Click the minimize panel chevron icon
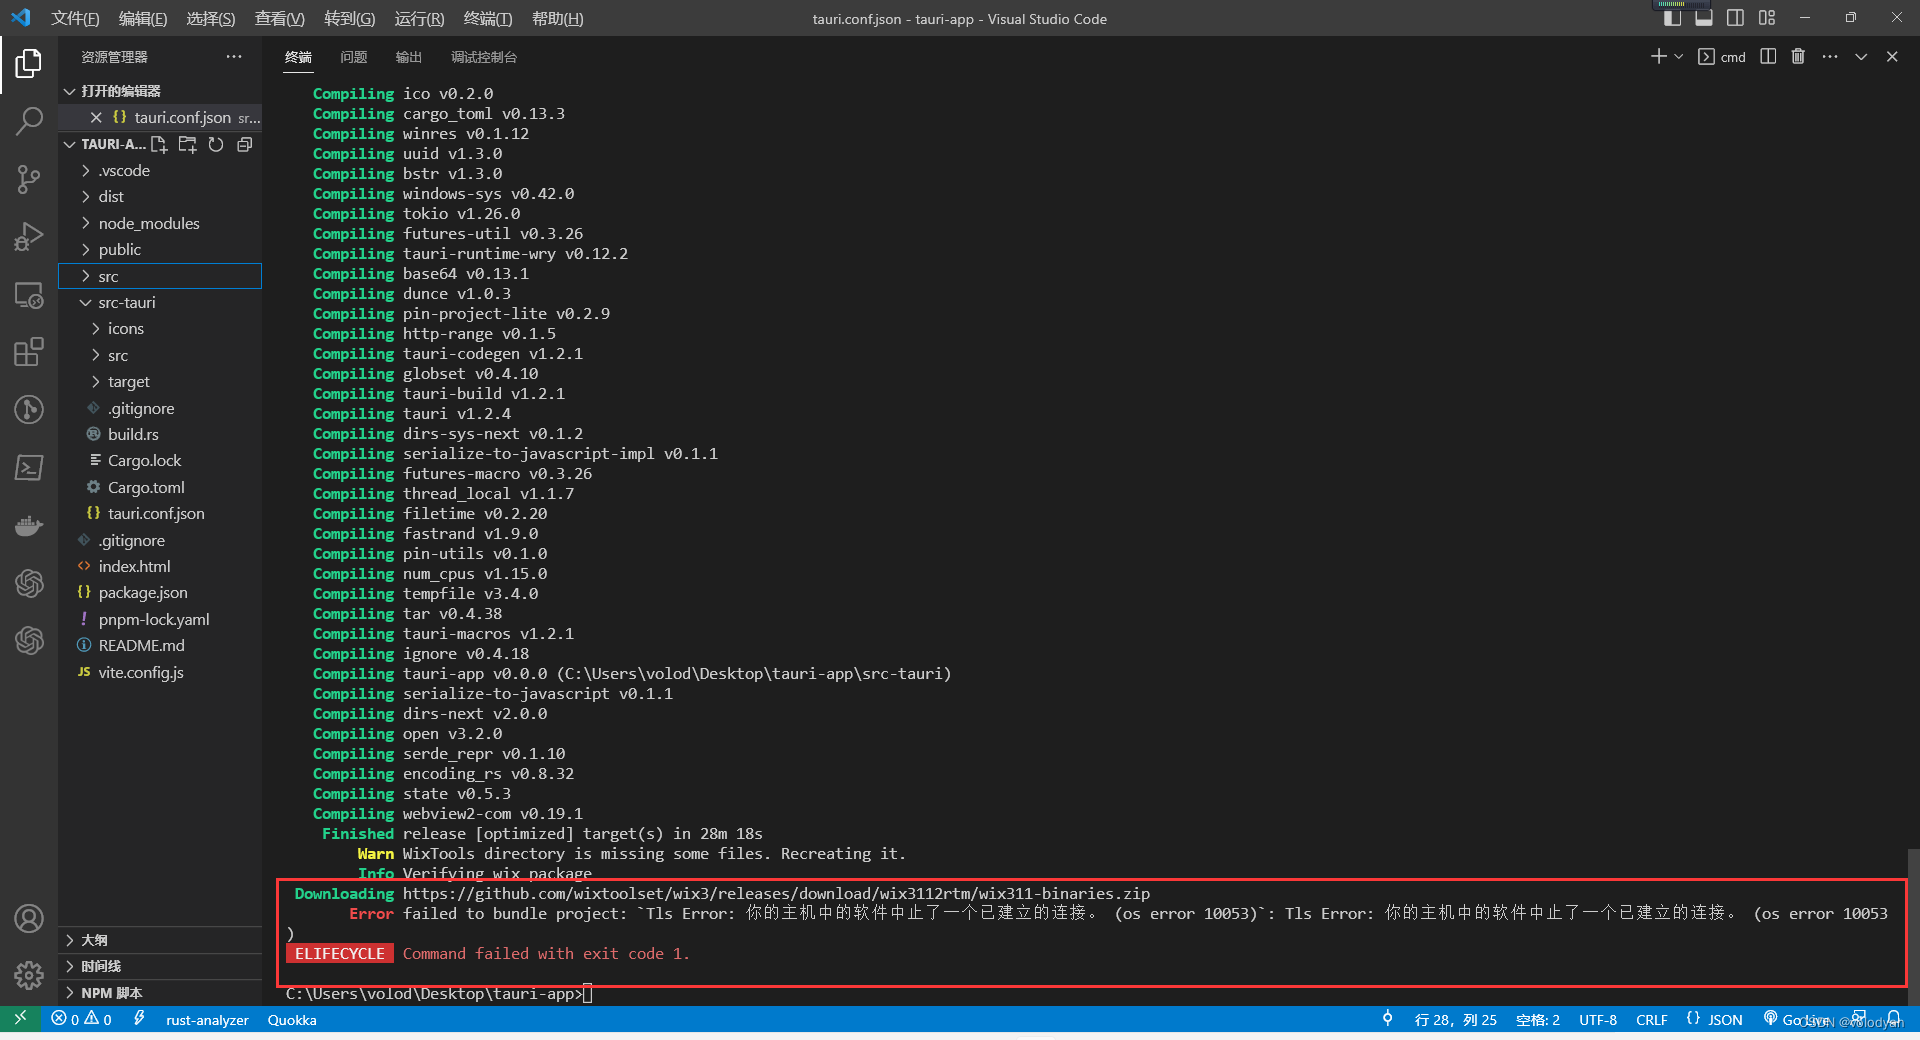This screenshot has height=1040, width=1920. (x=1861, y=57)
